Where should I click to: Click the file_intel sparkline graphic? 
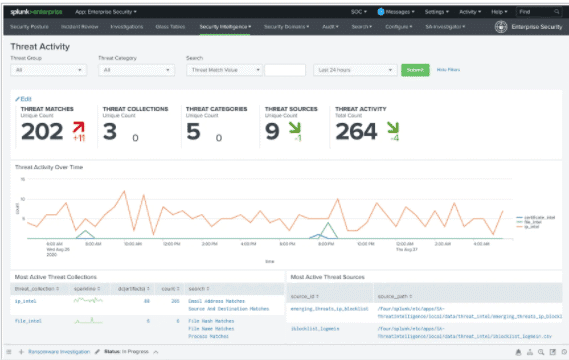[x=88, y=320]
